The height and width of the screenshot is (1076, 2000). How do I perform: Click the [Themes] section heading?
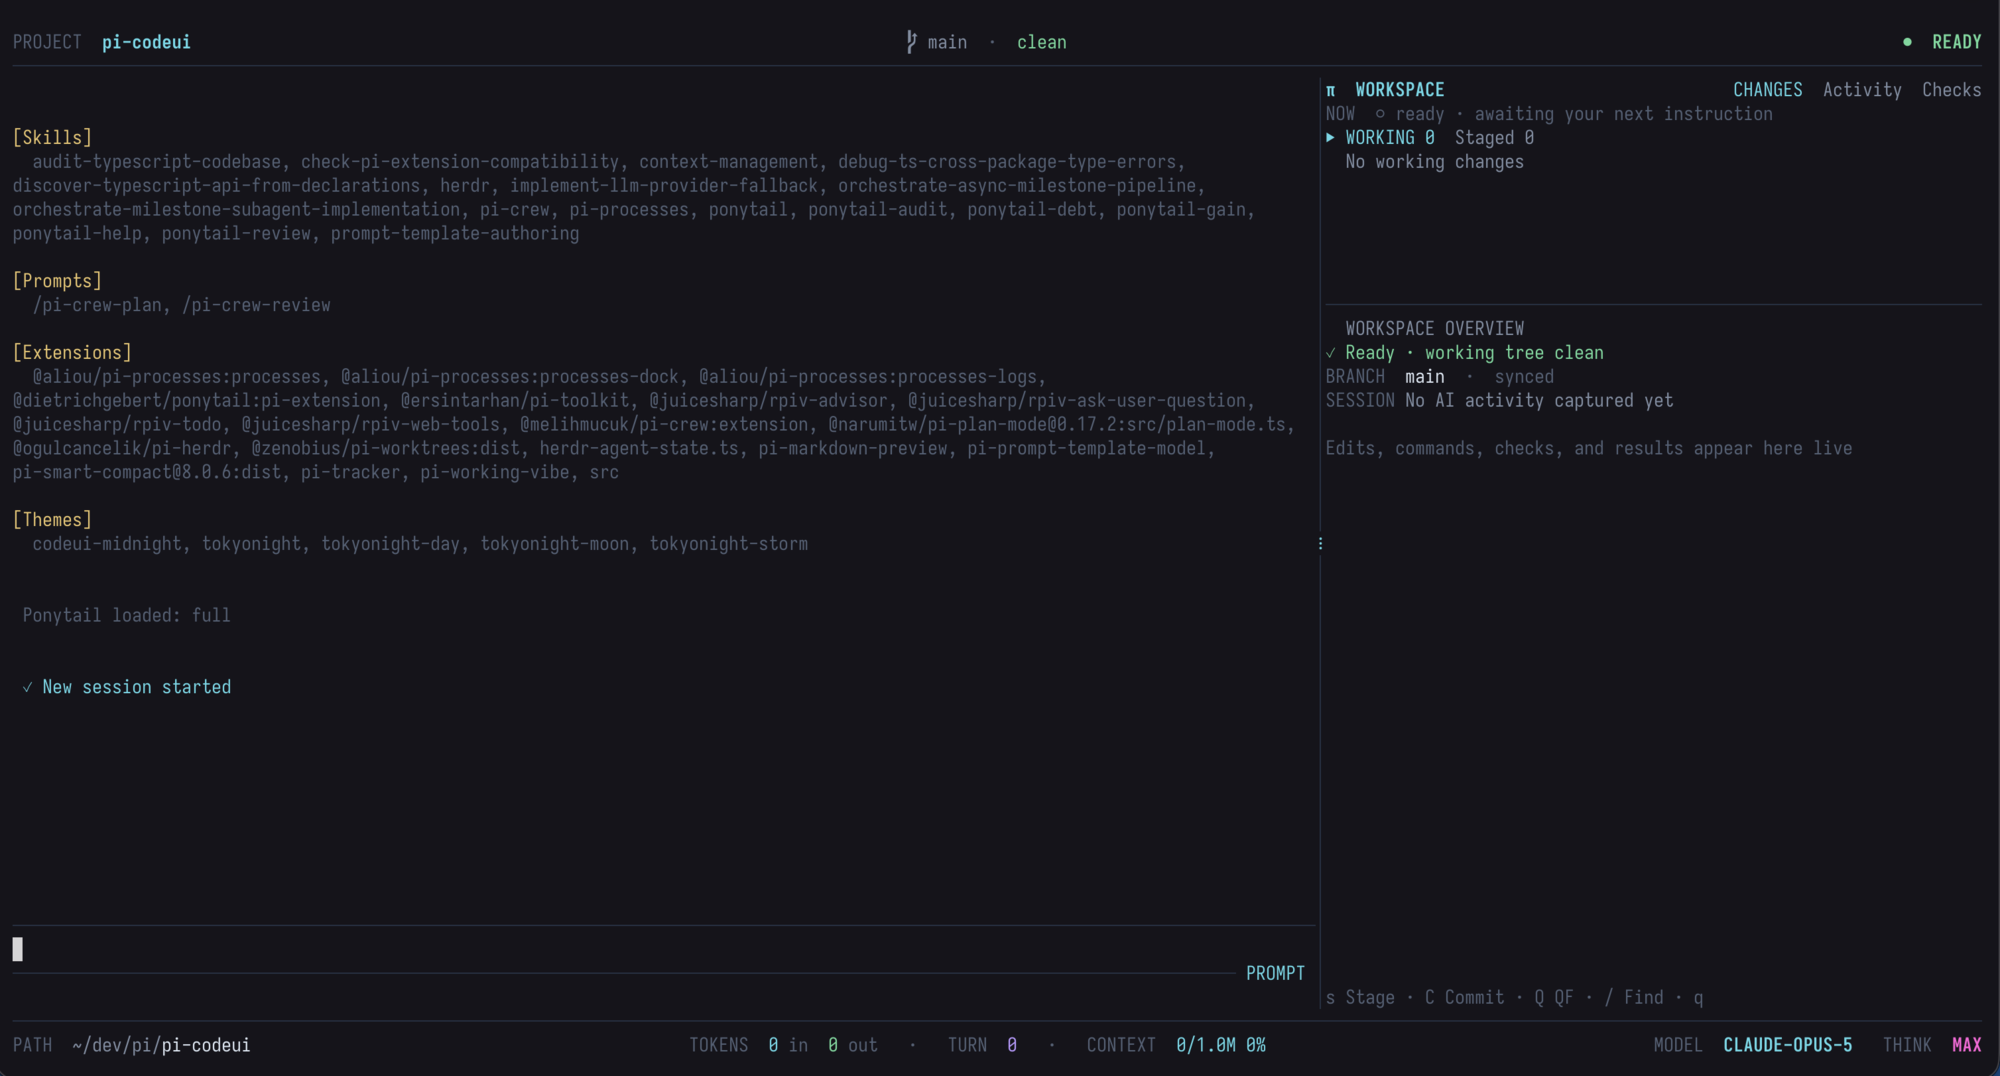(x=52, y=520)
